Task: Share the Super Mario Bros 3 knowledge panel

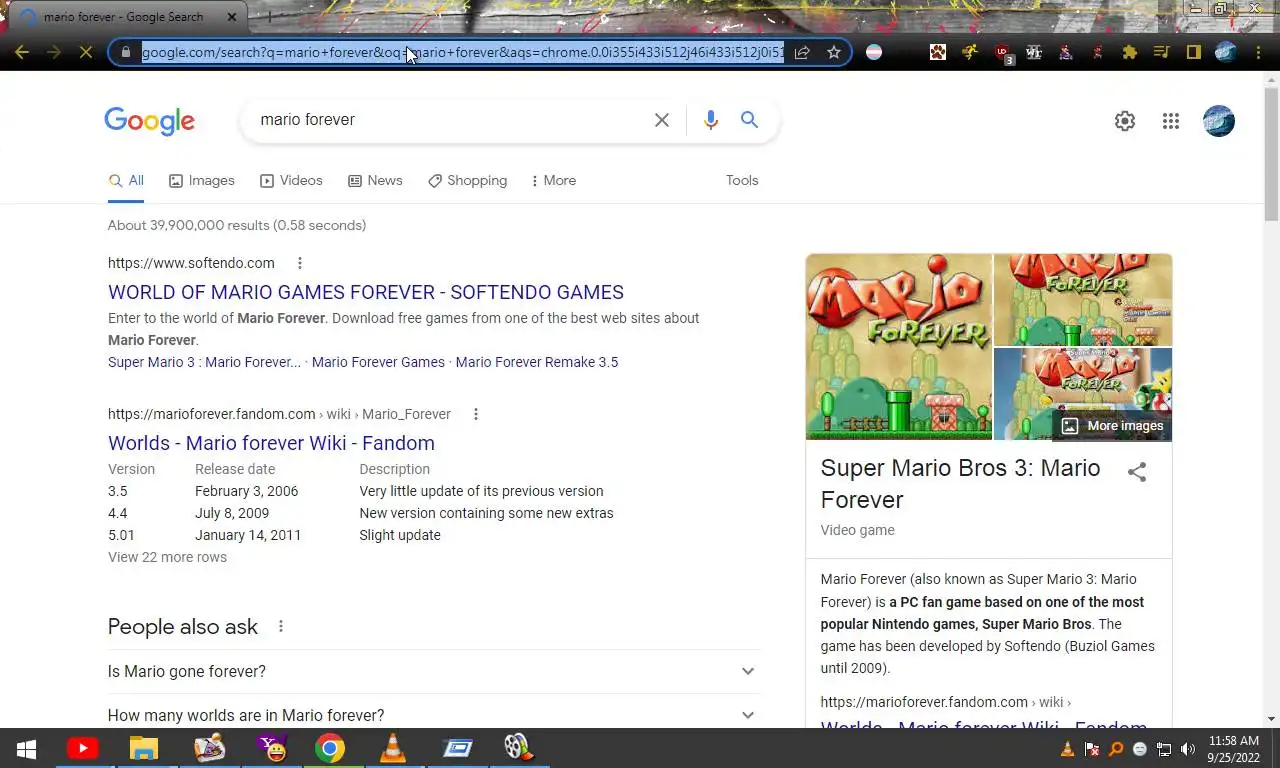Action: (1137, 472)
